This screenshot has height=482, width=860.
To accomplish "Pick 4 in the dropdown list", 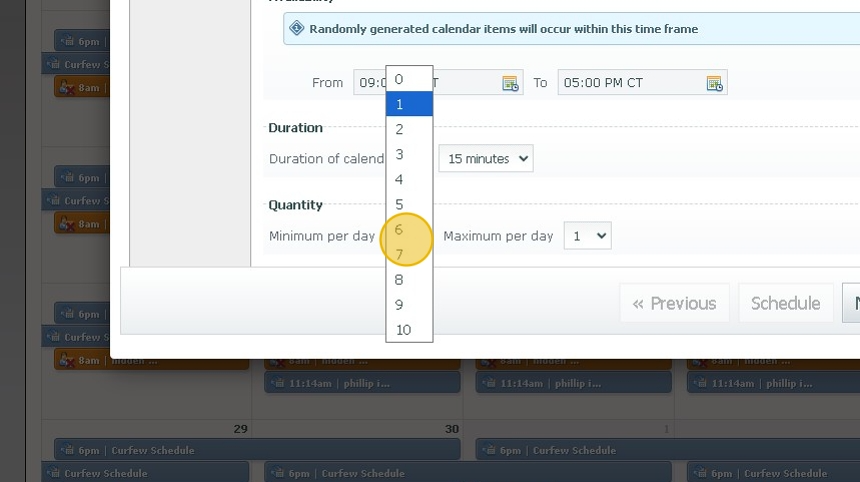I will click(409, 179).
